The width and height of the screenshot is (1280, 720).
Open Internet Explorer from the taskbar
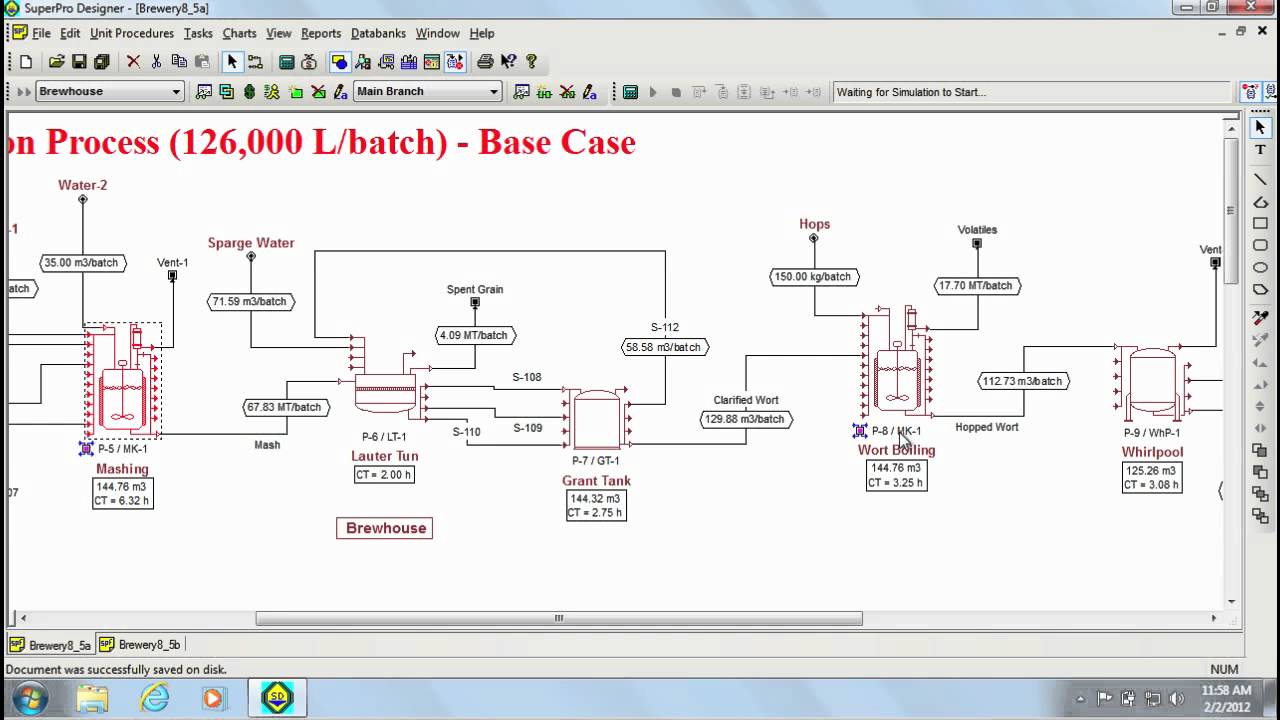point(154,697)
